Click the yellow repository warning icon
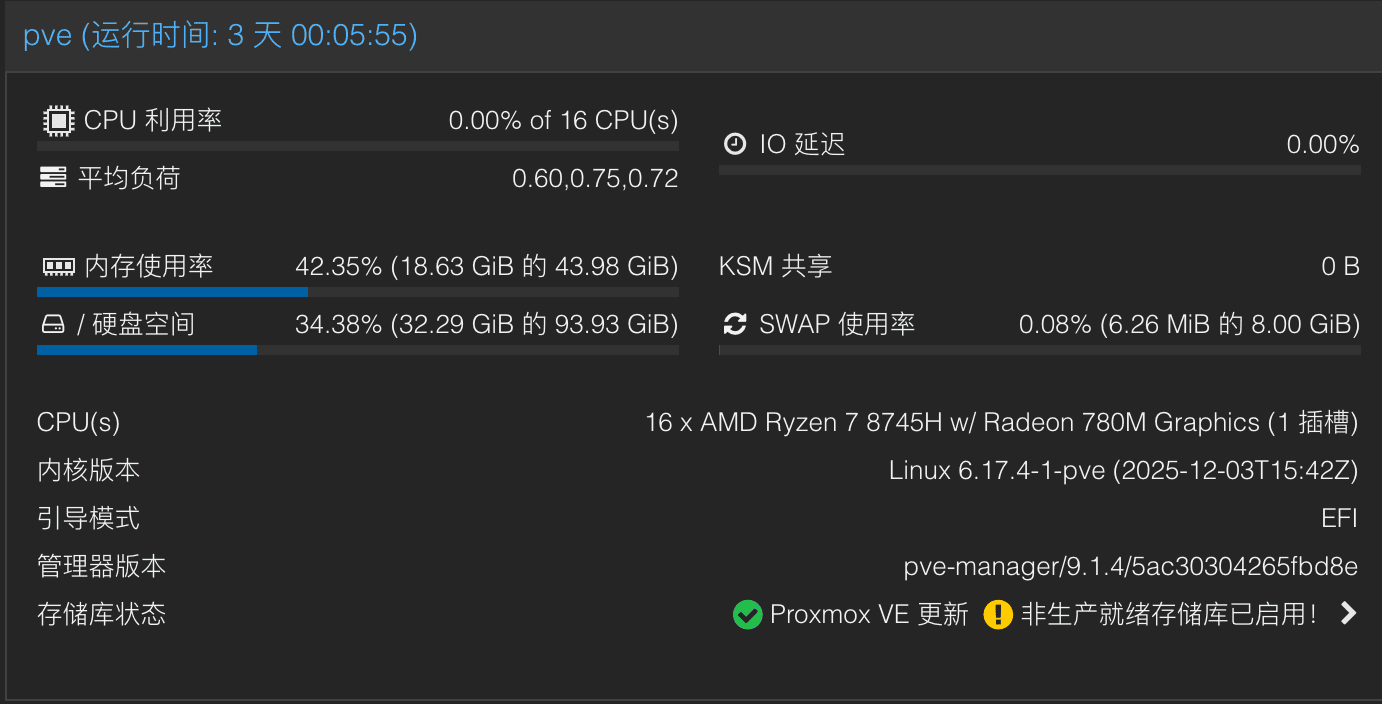The width and height of the screenshot is (1382, 704). click(998, 614)
